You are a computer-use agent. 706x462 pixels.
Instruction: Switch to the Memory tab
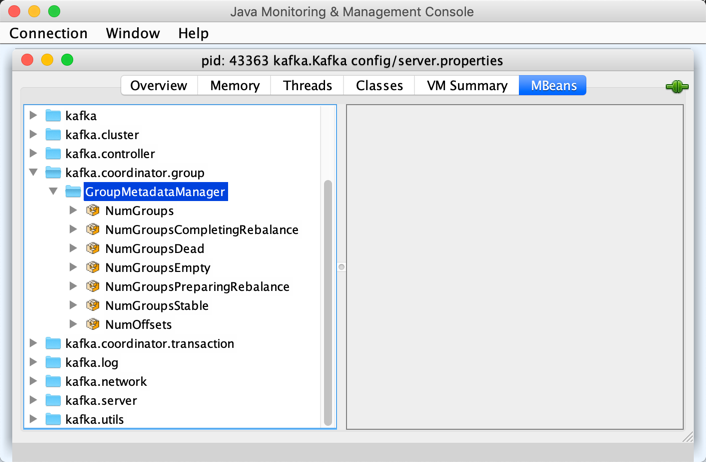tap(235, 86)
